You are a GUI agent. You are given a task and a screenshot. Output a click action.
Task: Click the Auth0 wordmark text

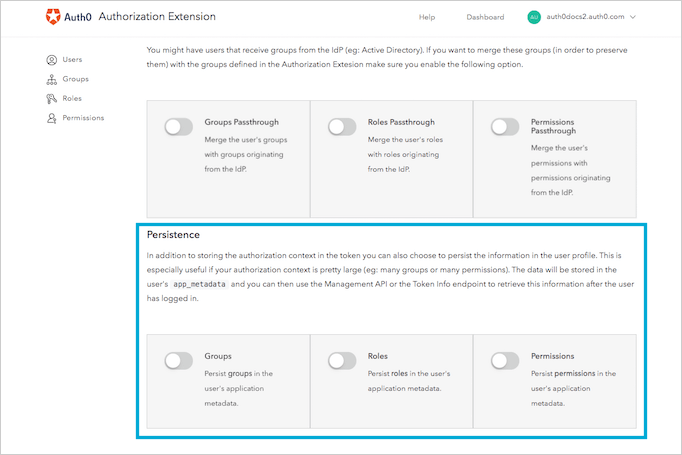point(78,17)
